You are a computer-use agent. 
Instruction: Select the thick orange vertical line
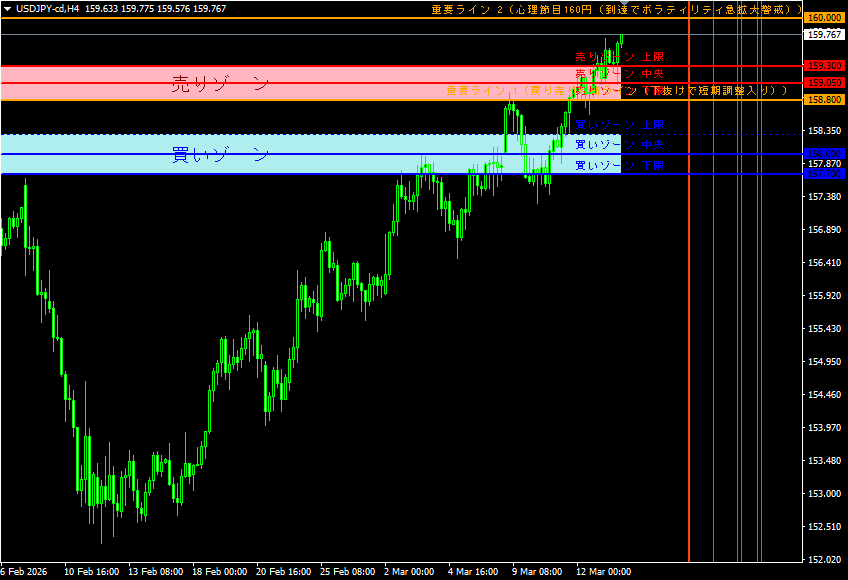690,300
